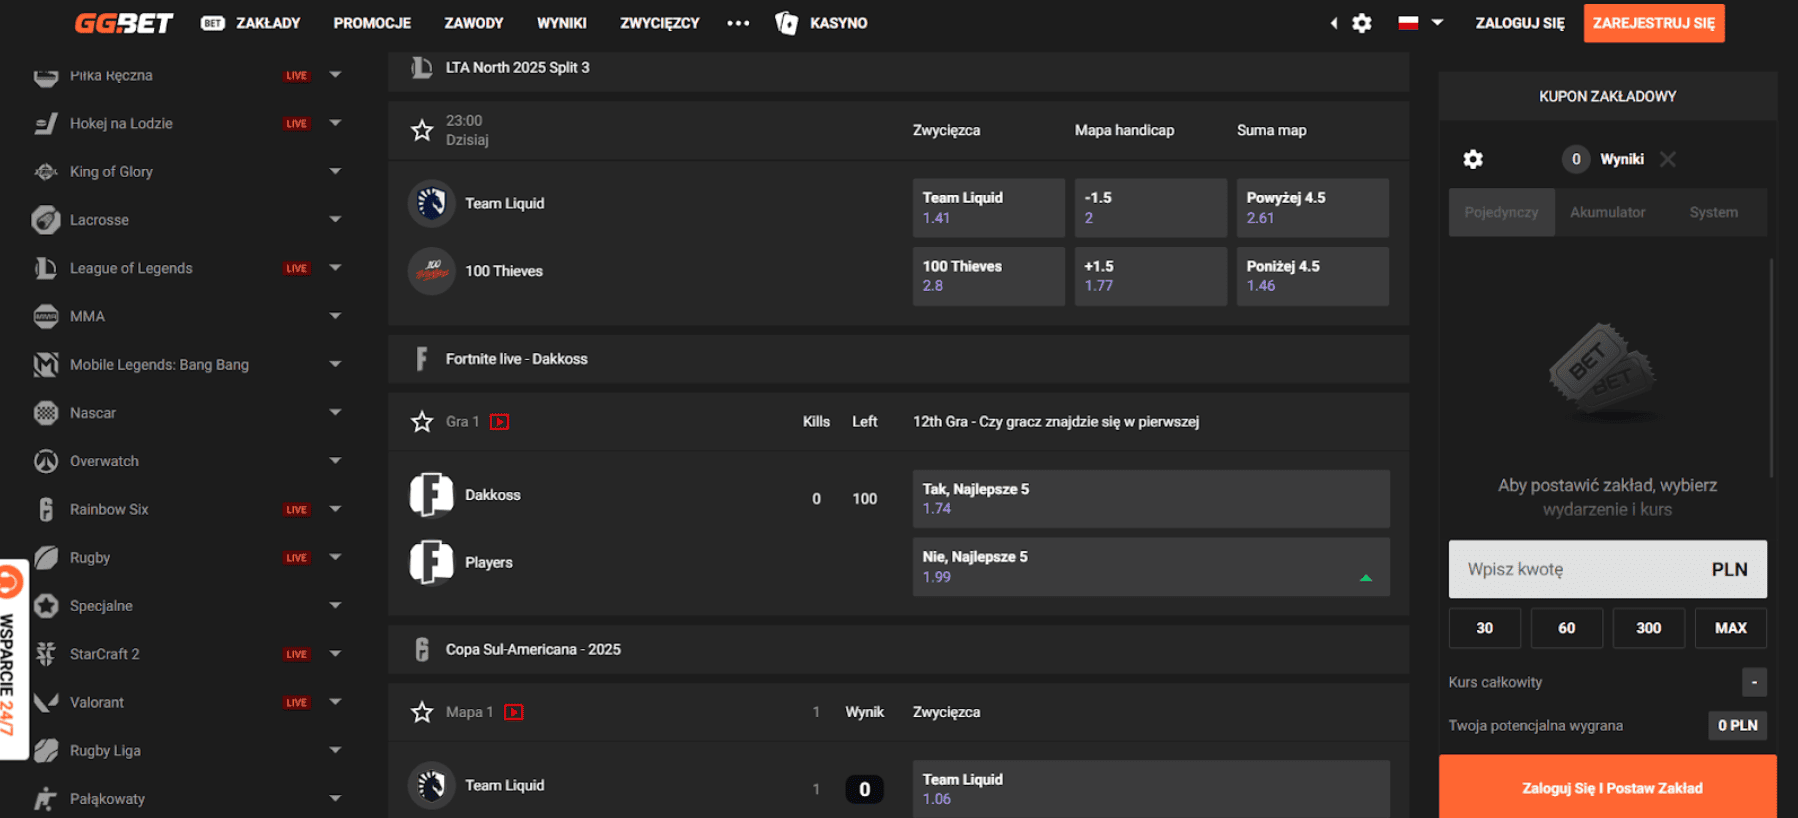Click the Team Liquid logo
1798x818 pixels.
[431, 203]
